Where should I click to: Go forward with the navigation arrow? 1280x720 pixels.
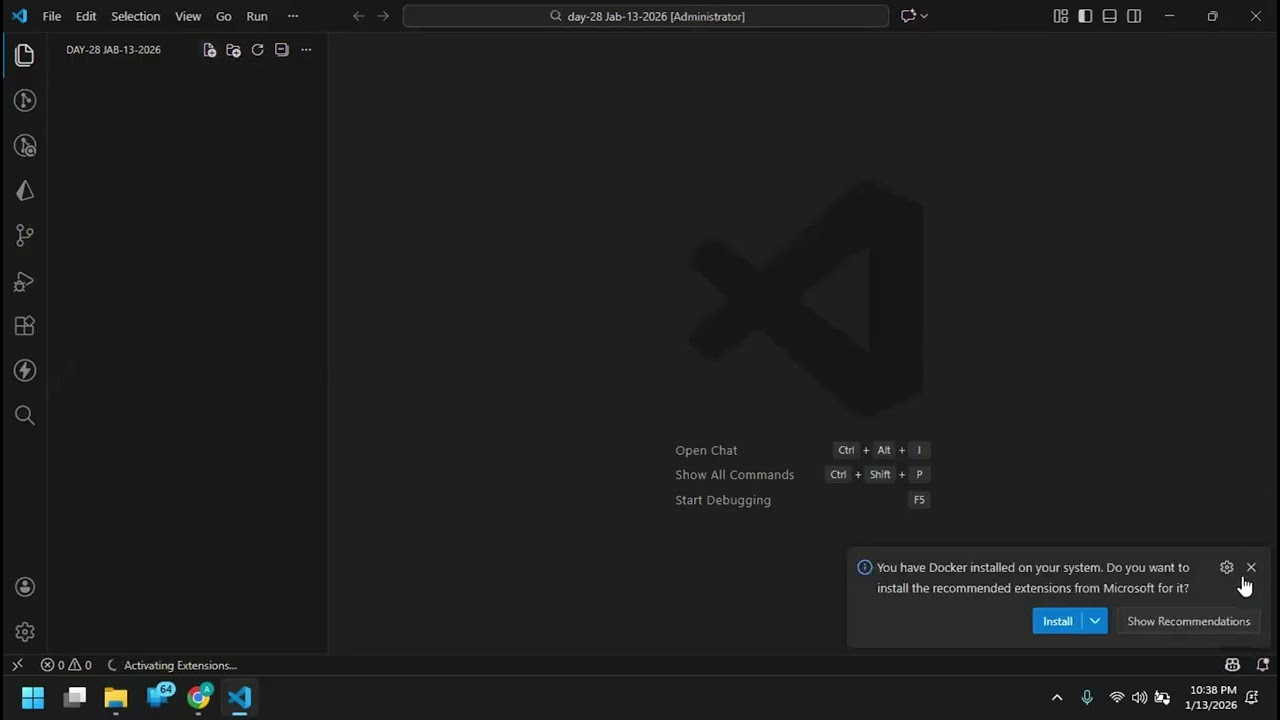[x=383, y=16]
